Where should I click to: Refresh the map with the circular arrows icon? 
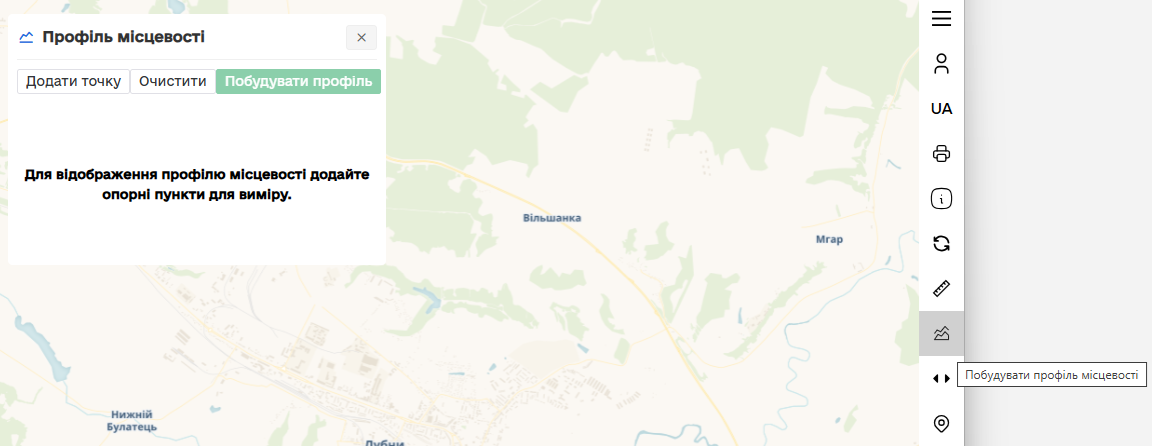coord(941,243)
